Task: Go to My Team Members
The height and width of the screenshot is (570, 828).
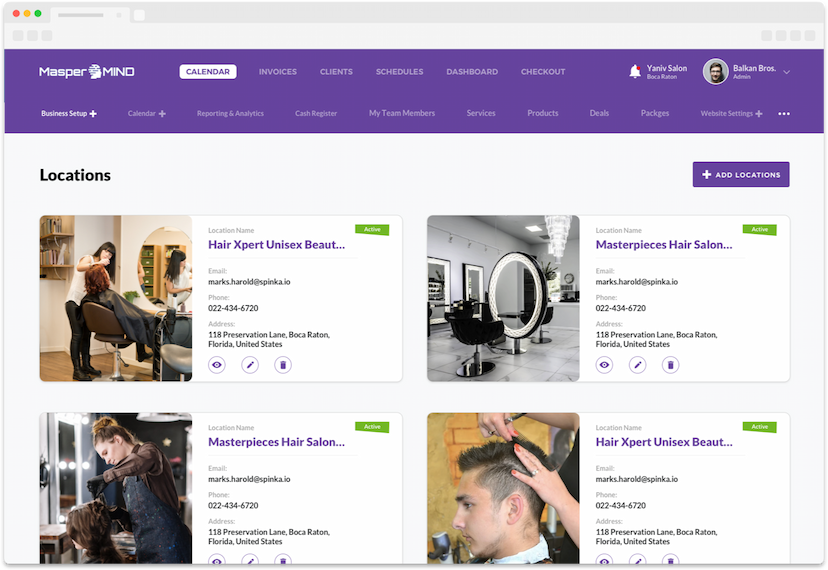Action: tap(401, 114)
